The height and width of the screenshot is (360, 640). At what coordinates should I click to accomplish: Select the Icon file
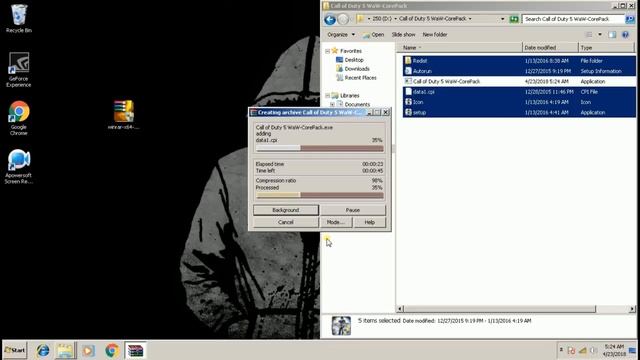(x=519, y=102)
